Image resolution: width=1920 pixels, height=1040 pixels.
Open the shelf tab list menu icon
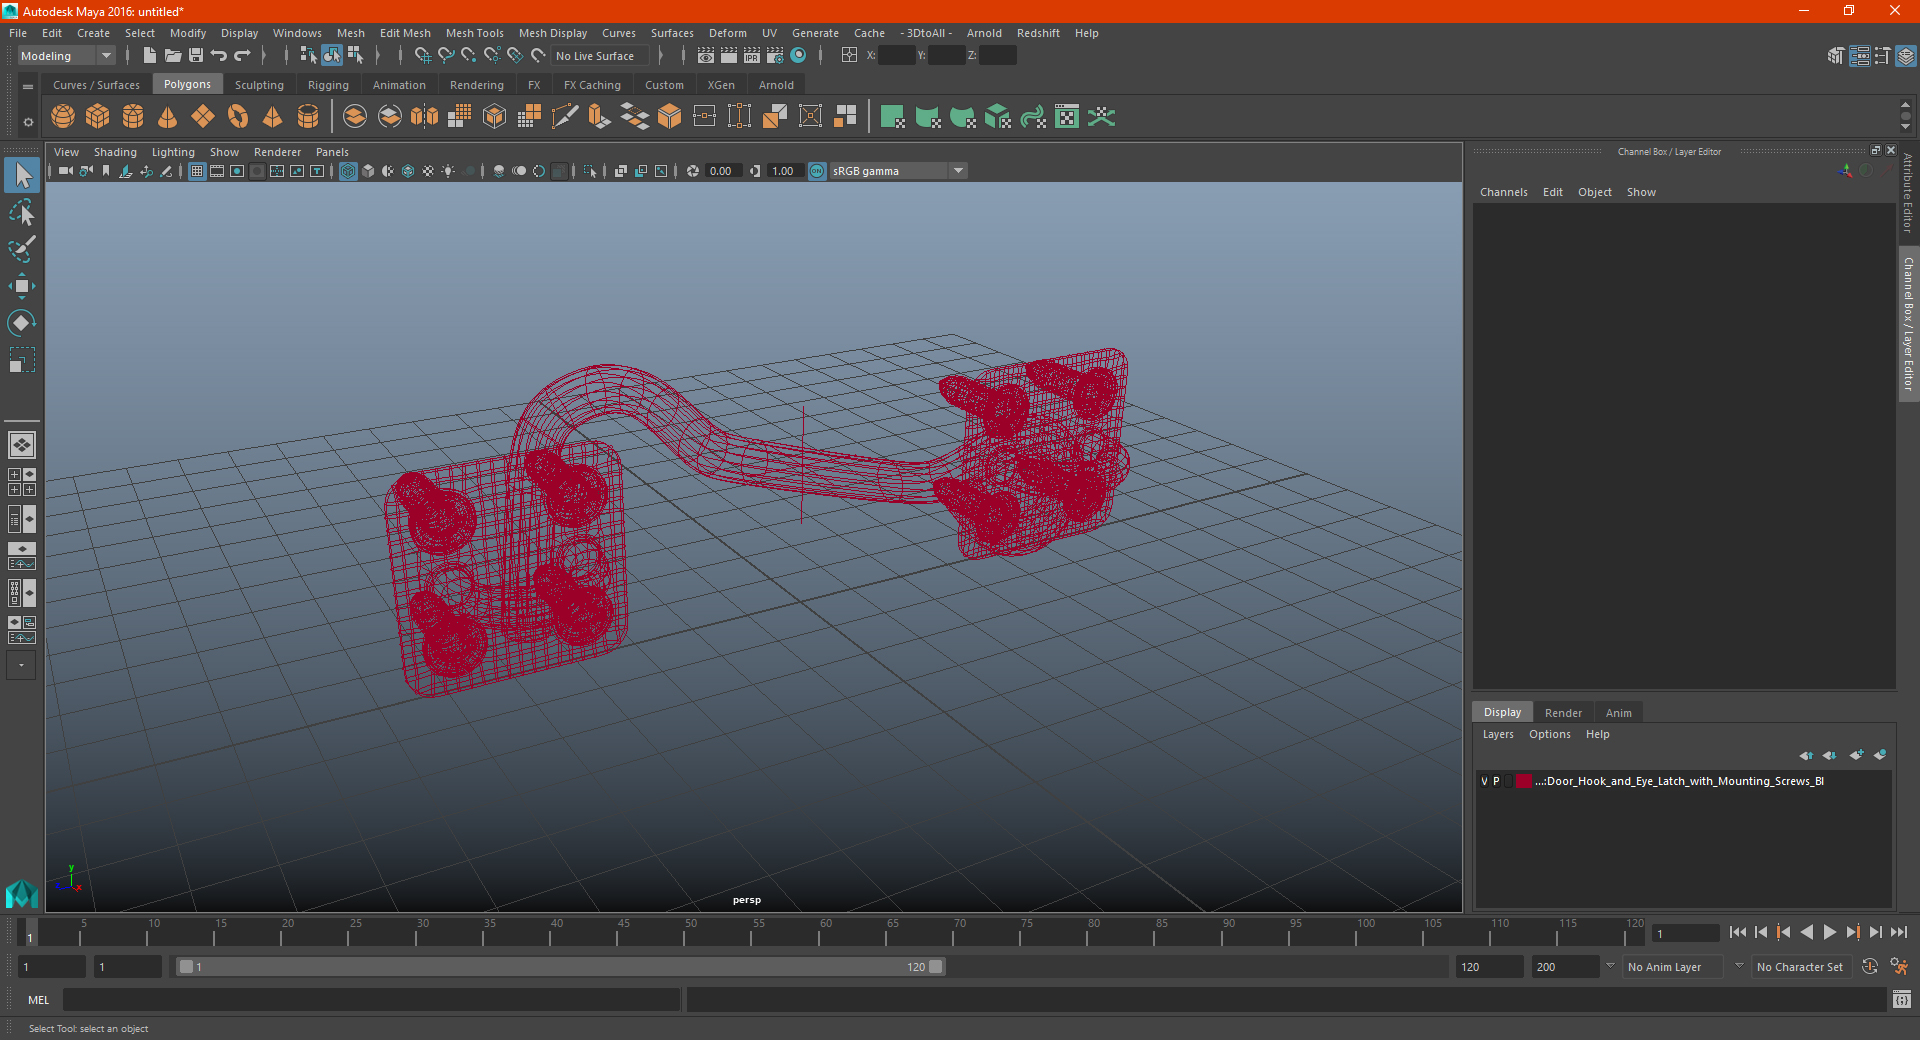[x=28, y=87]
